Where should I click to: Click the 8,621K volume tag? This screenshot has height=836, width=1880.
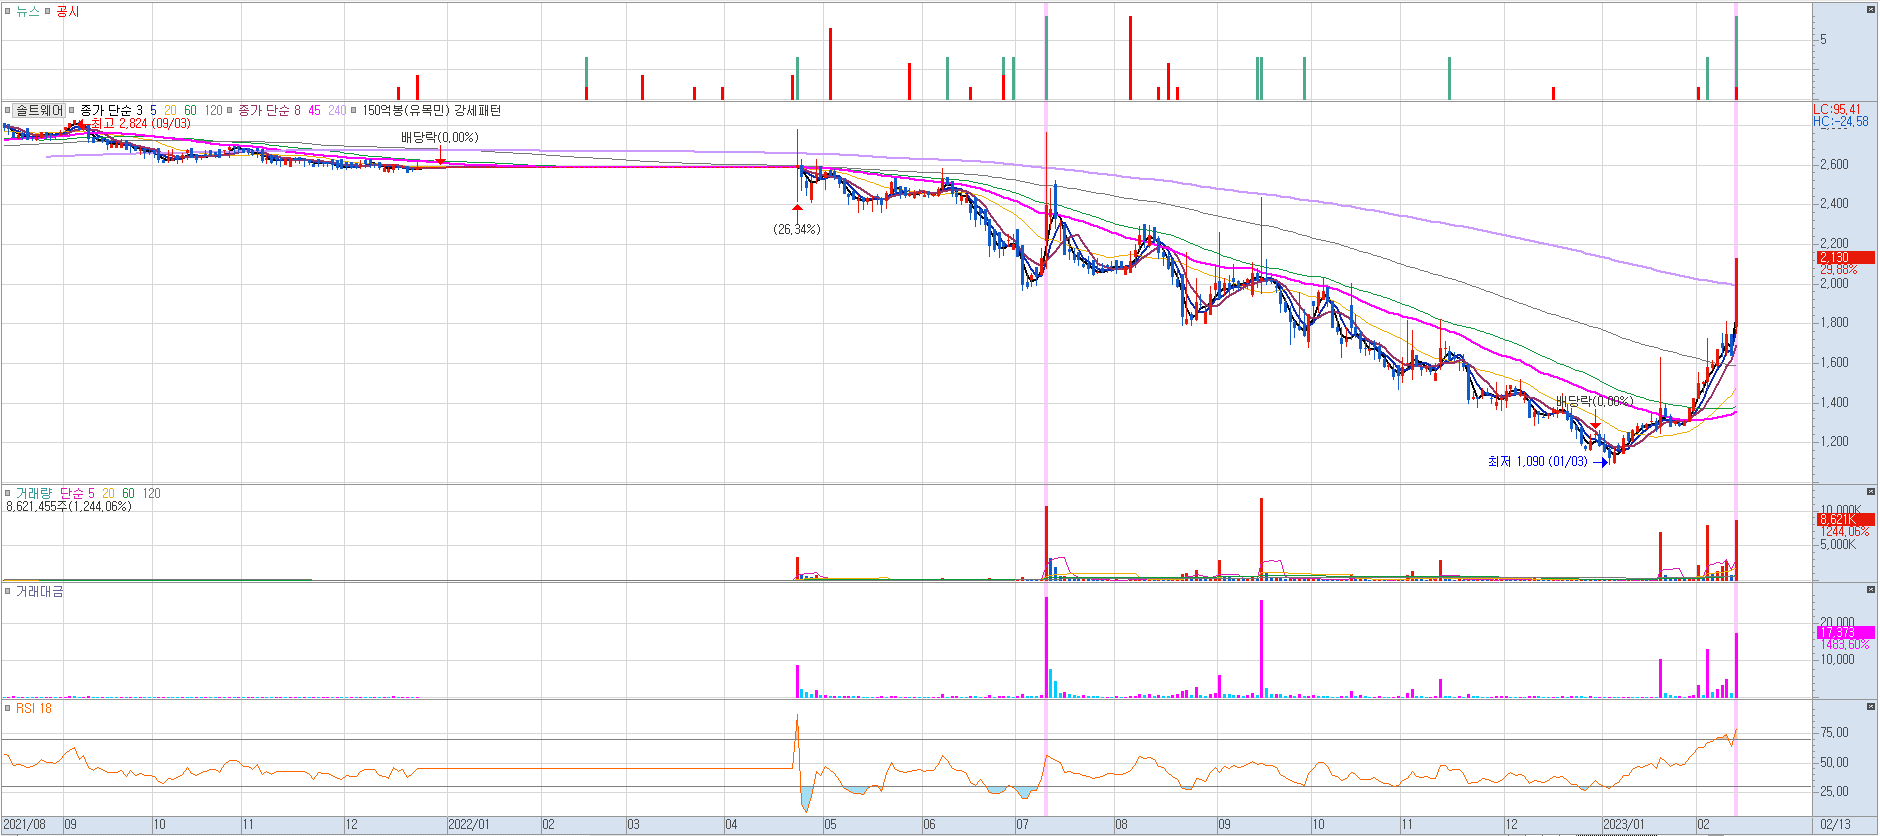point(1846,519)
